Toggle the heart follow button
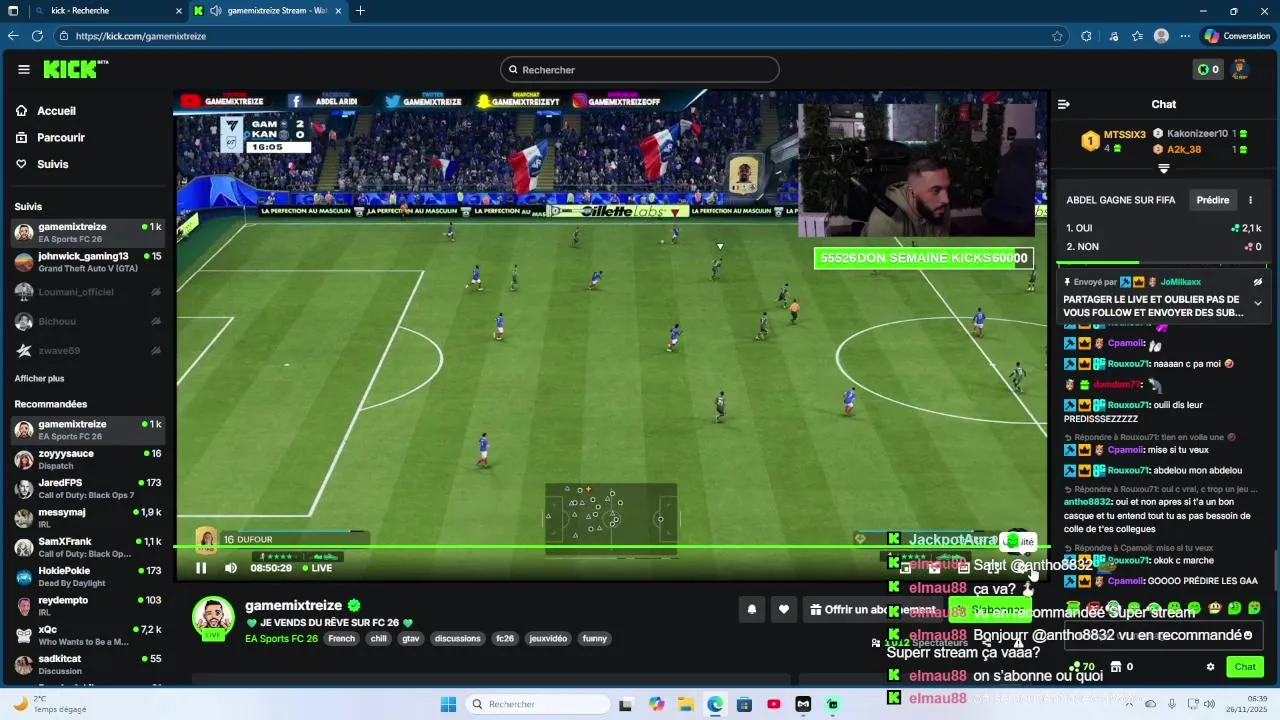Viewport: 1280px width, 720px height. [784, 609]
